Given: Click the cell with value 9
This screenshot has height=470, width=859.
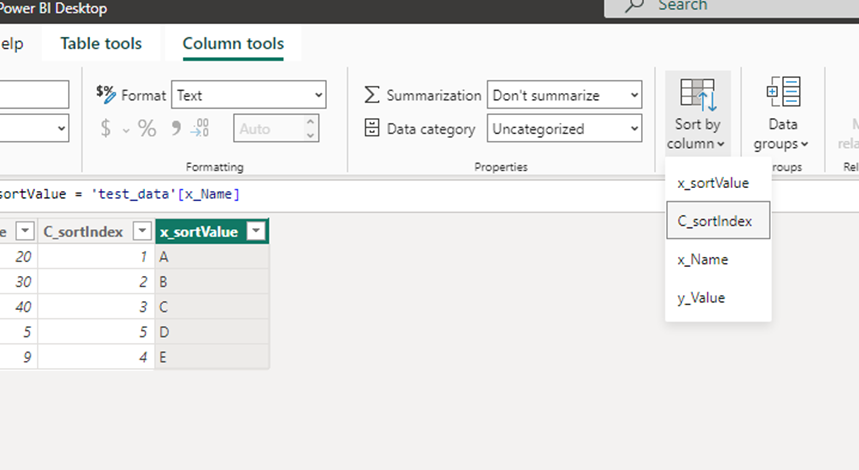Looking at the screenshot, I should tap(19, 357).
